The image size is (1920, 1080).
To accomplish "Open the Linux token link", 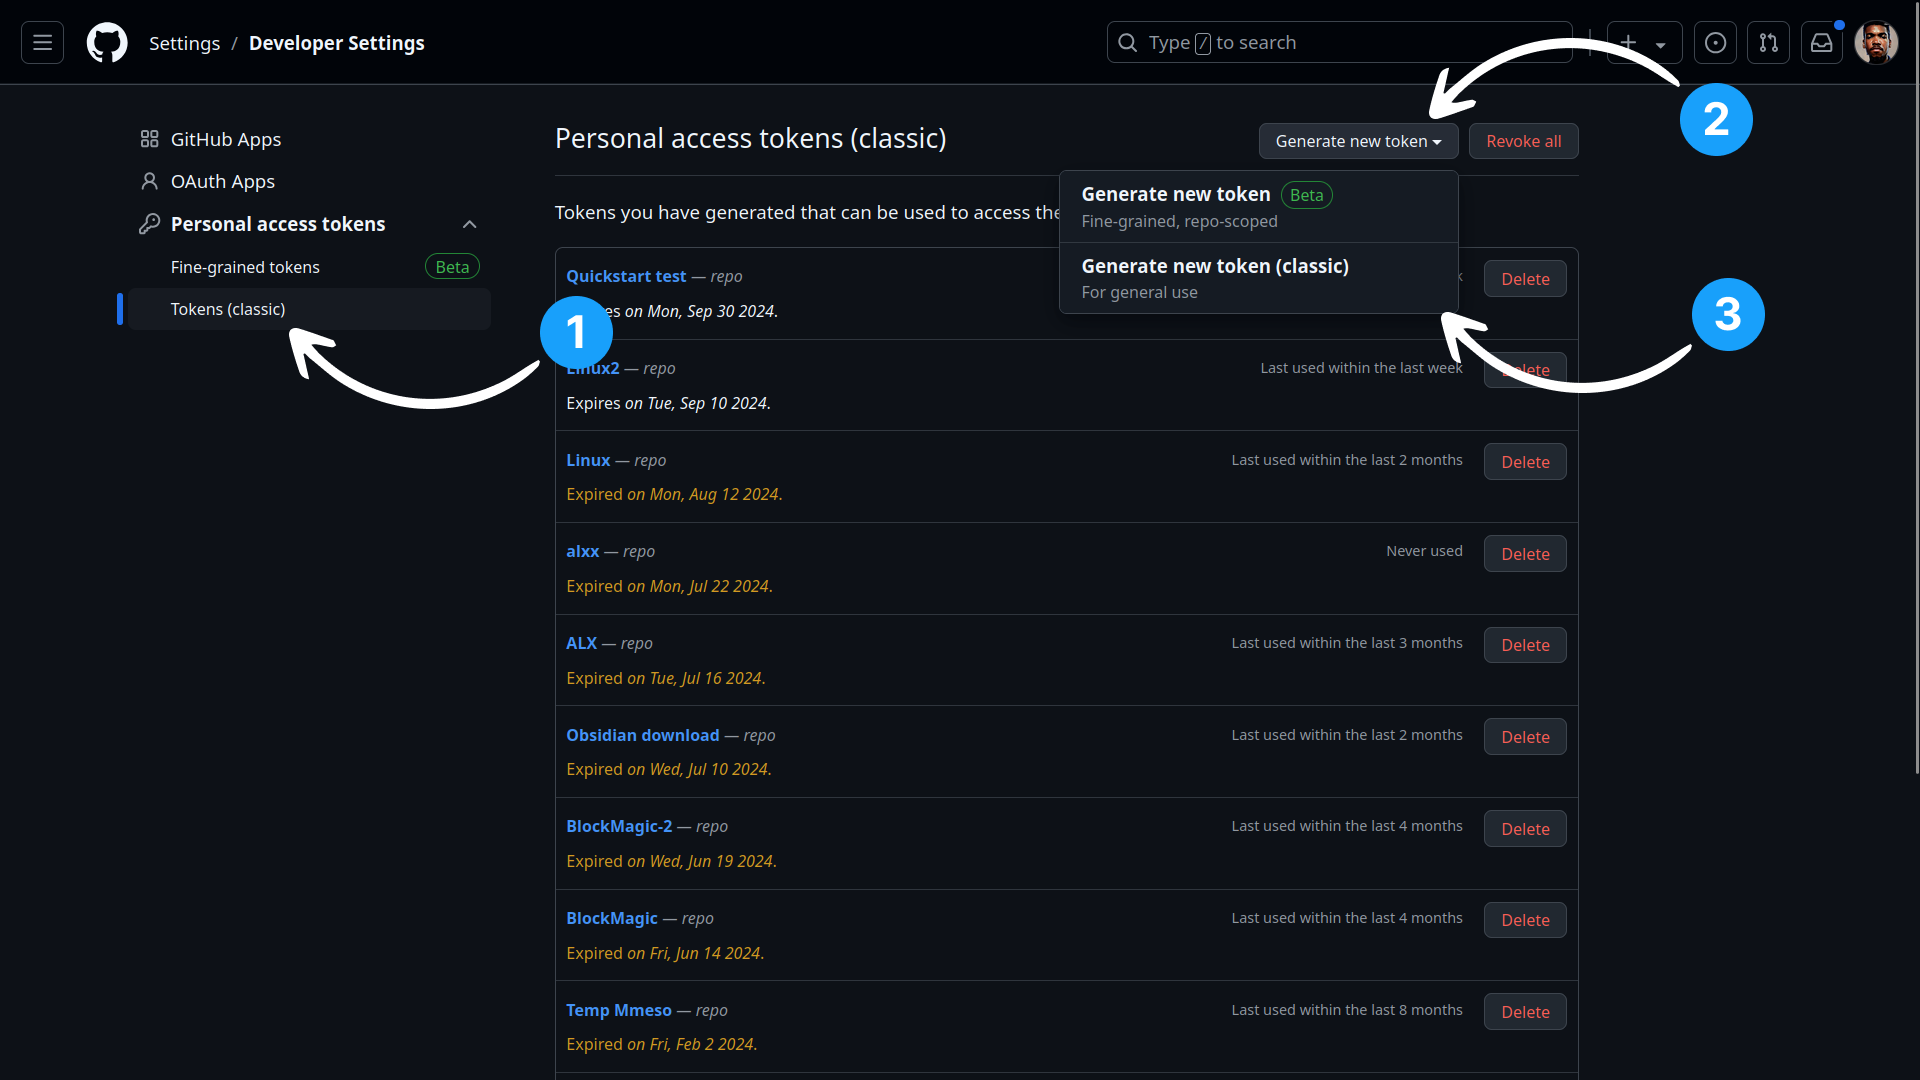I will point(588,460).
